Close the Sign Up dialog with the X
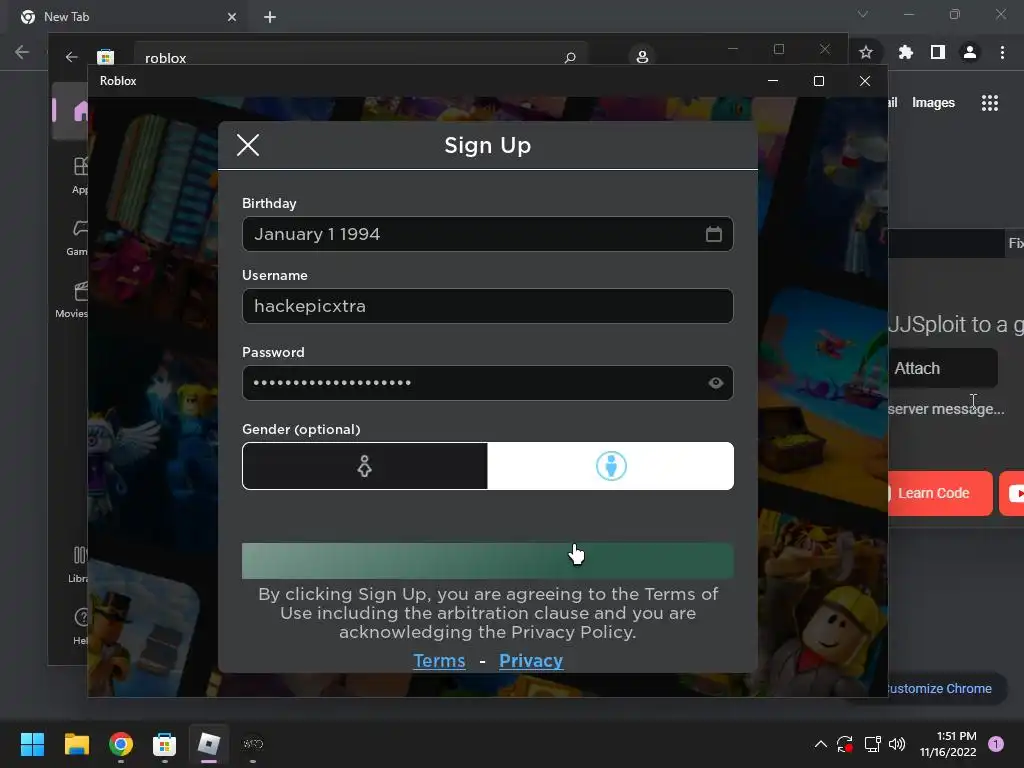Viewport: 1024px width, 768px height. click(248, 145)
